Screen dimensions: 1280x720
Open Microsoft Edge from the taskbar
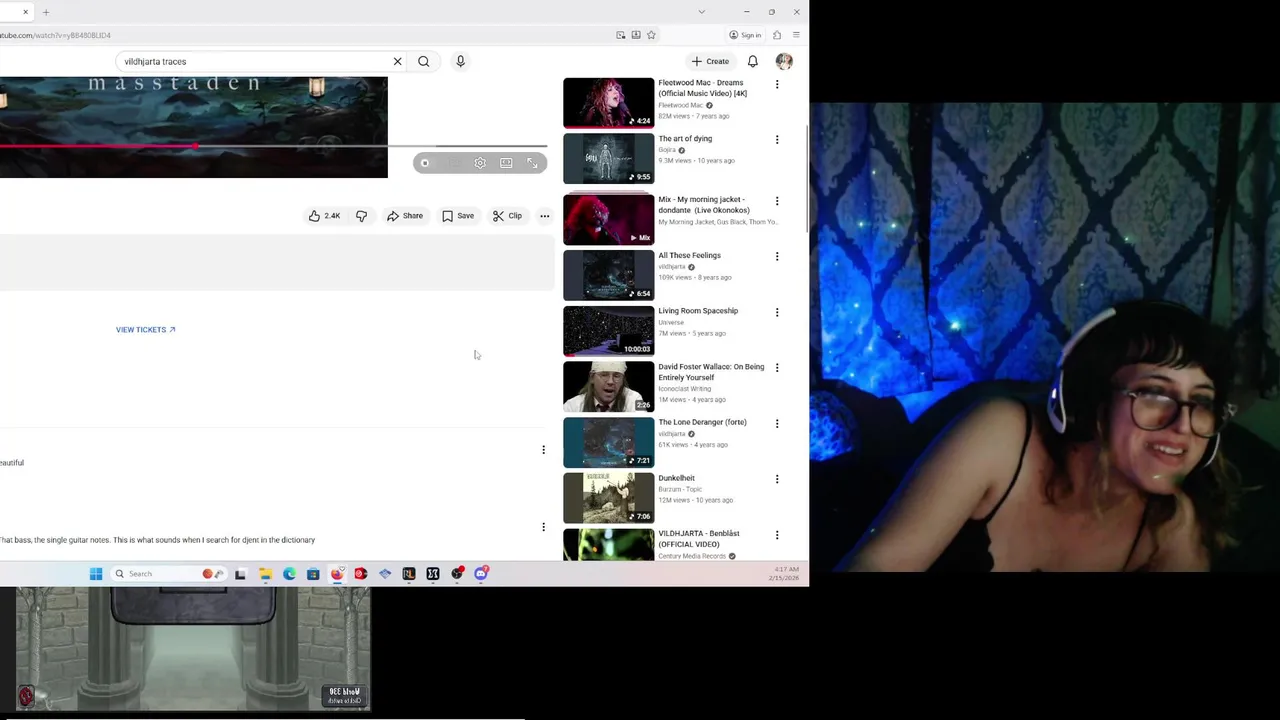point(289,574)
